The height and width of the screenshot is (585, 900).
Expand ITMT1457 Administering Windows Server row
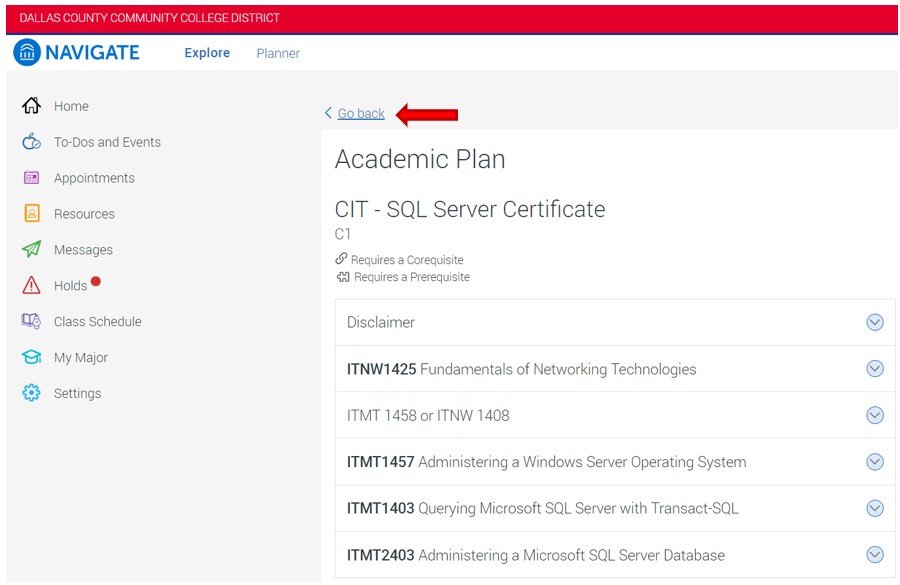point(875,462)
